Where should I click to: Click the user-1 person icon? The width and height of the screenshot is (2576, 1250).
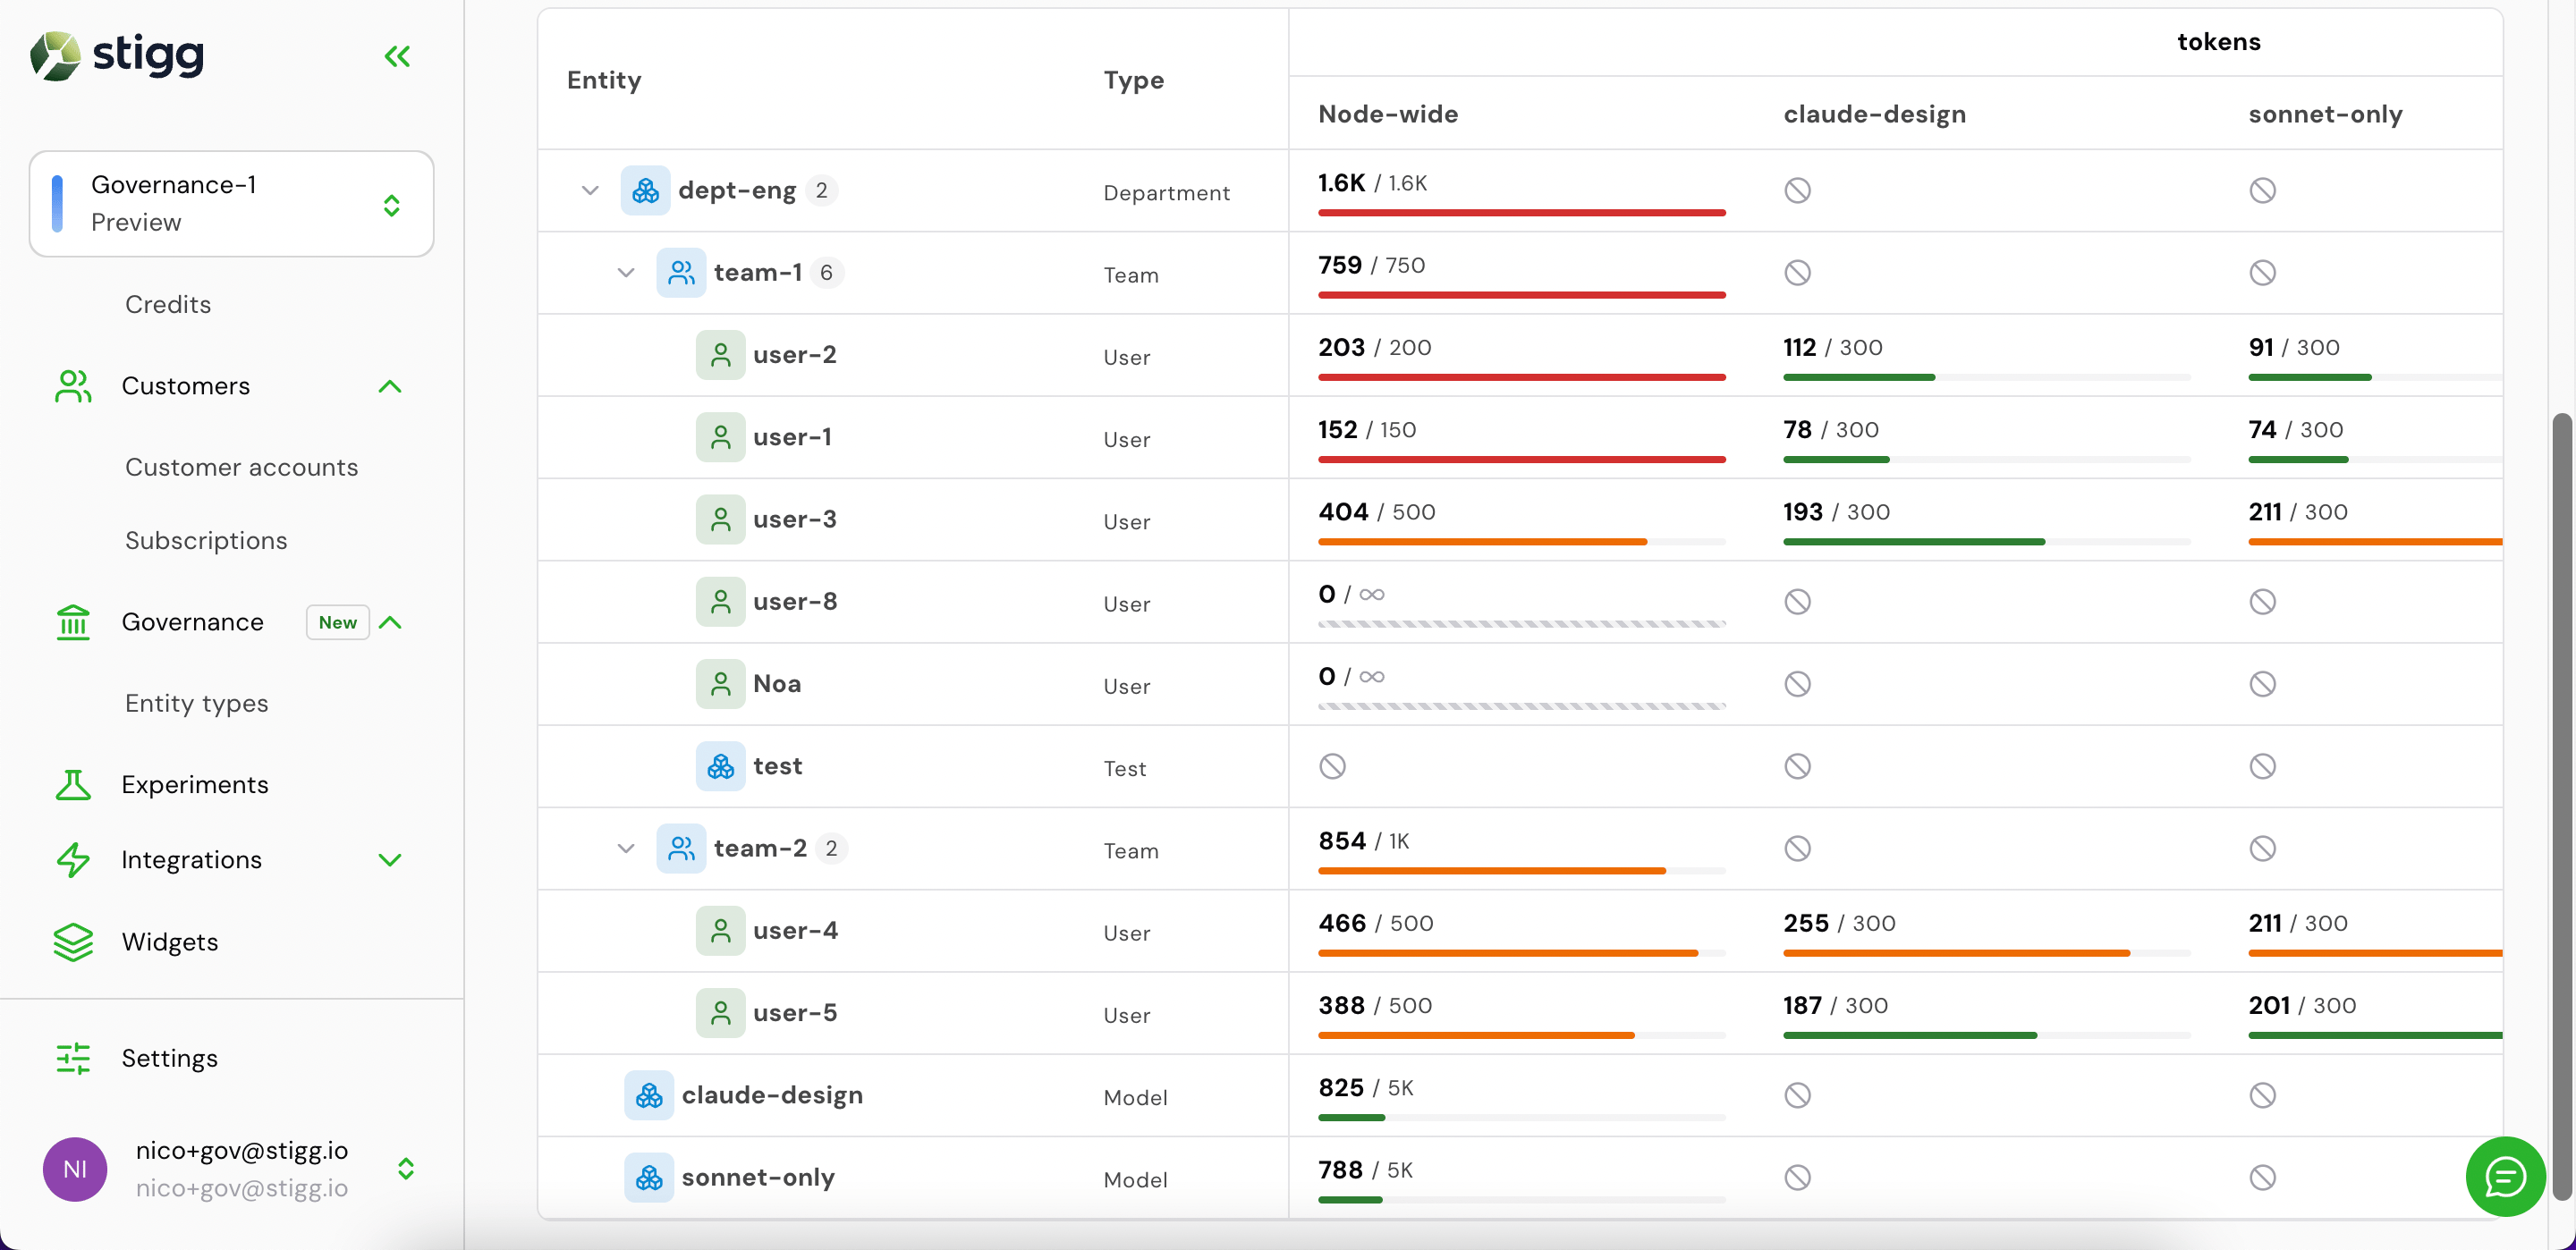point(720,437)
